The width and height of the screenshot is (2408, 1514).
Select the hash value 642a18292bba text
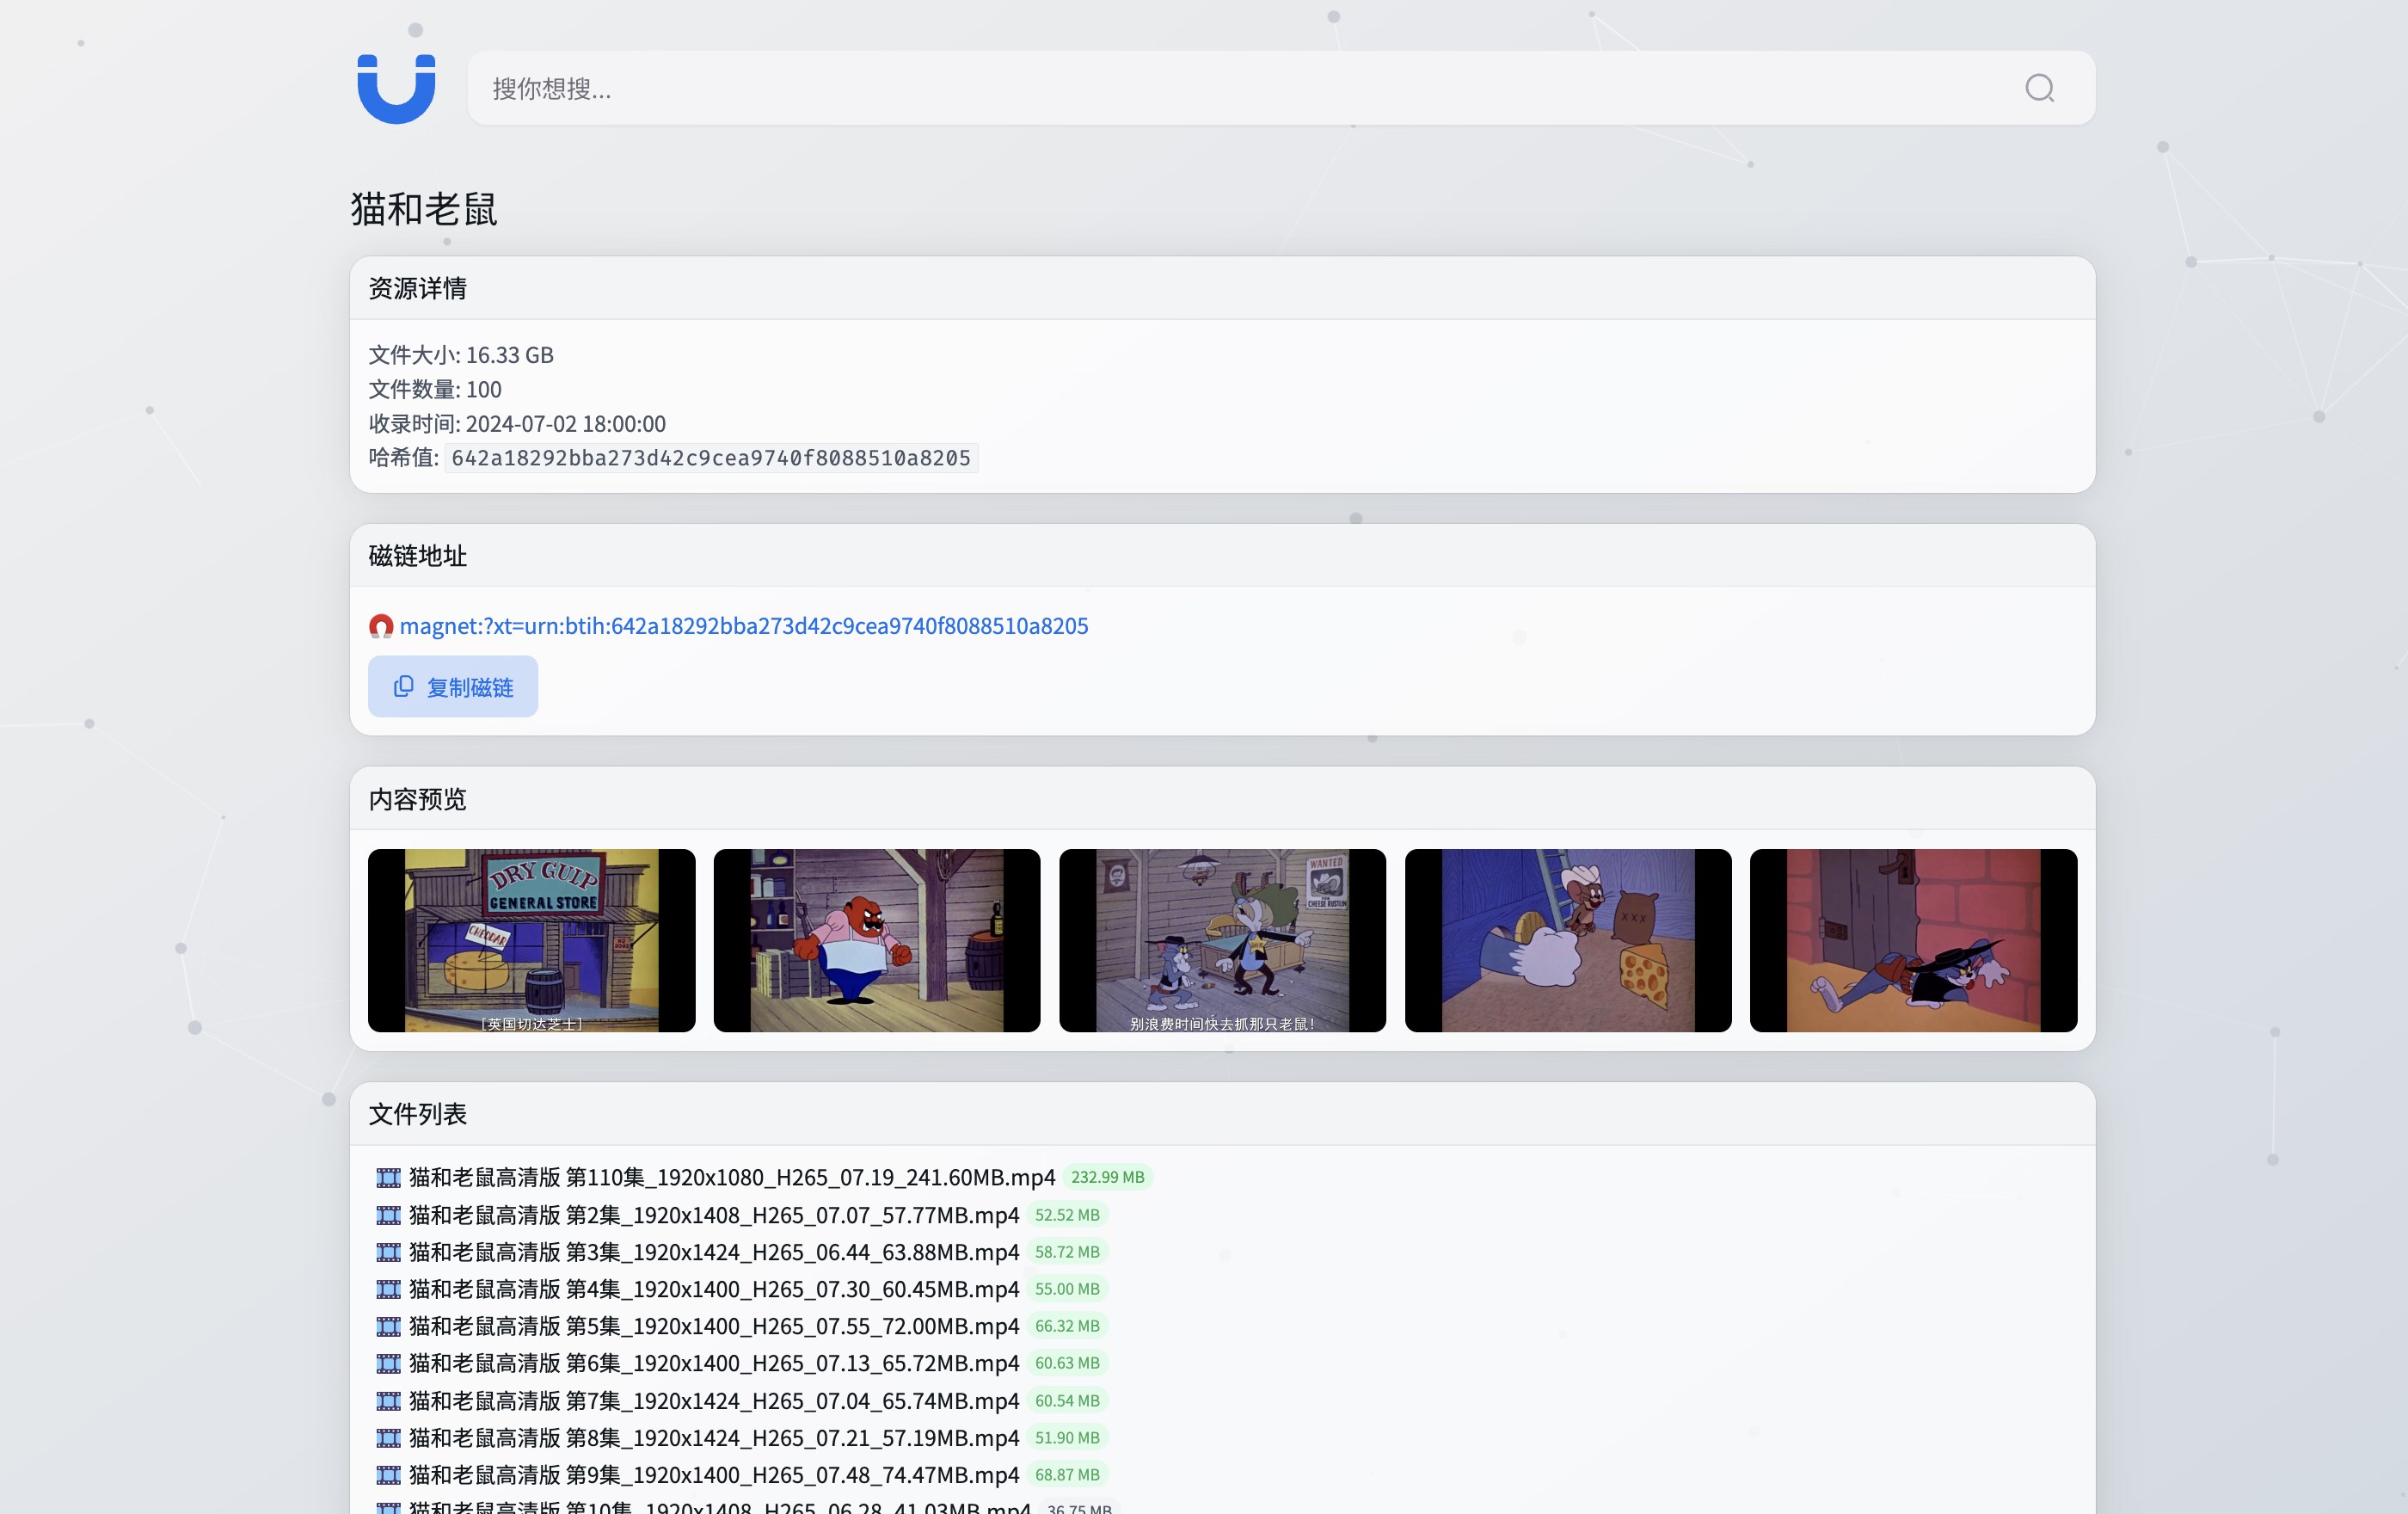point(712,458)
